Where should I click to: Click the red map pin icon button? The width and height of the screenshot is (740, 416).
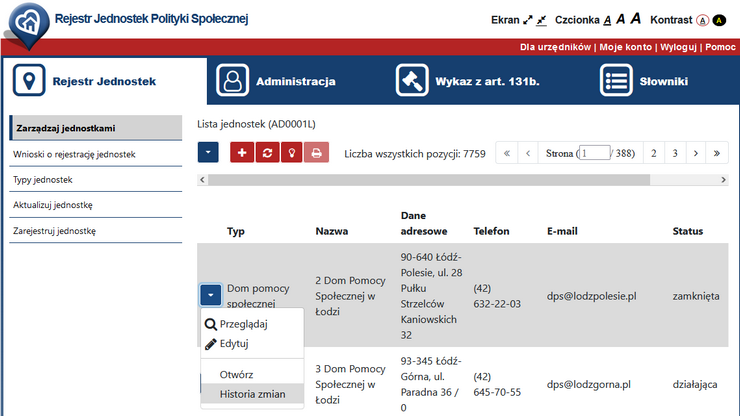tap(291, 153)
